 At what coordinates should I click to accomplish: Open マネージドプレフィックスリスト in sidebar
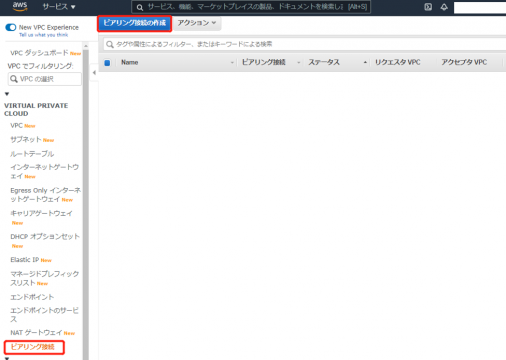click(44, 278)
